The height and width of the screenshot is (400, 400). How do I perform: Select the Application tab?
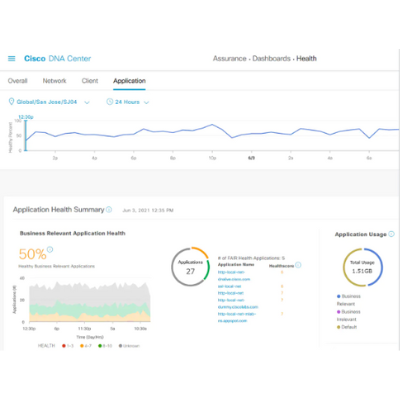129,81
